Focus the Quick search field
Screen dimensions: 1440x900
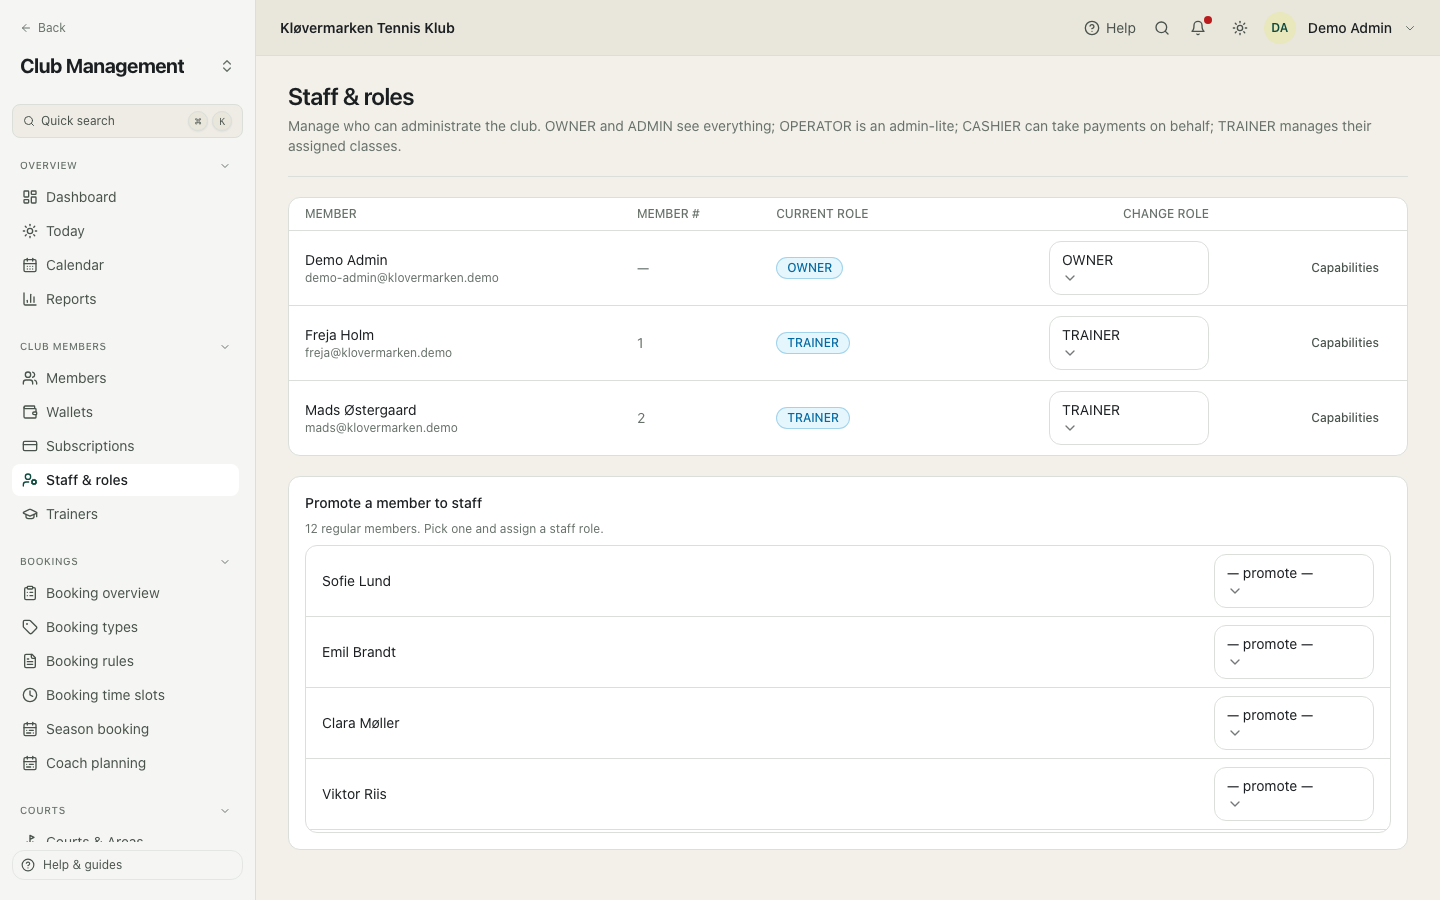127,121
